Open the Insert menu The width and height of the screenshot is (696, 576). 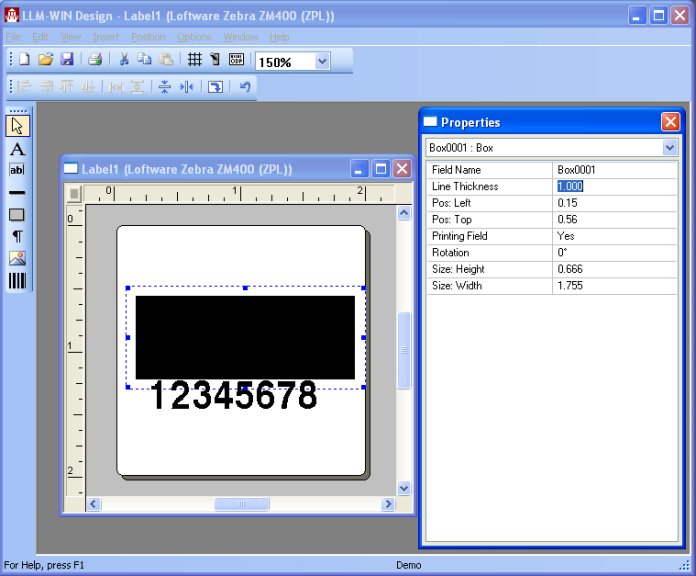coord(106,37)
